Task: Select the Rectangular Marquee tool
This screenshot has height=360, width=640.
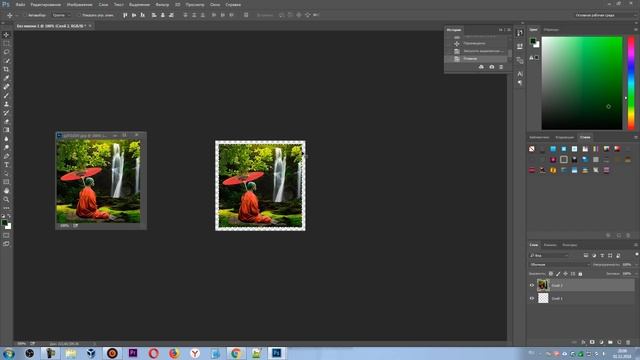Action: (x=6, y=43)
